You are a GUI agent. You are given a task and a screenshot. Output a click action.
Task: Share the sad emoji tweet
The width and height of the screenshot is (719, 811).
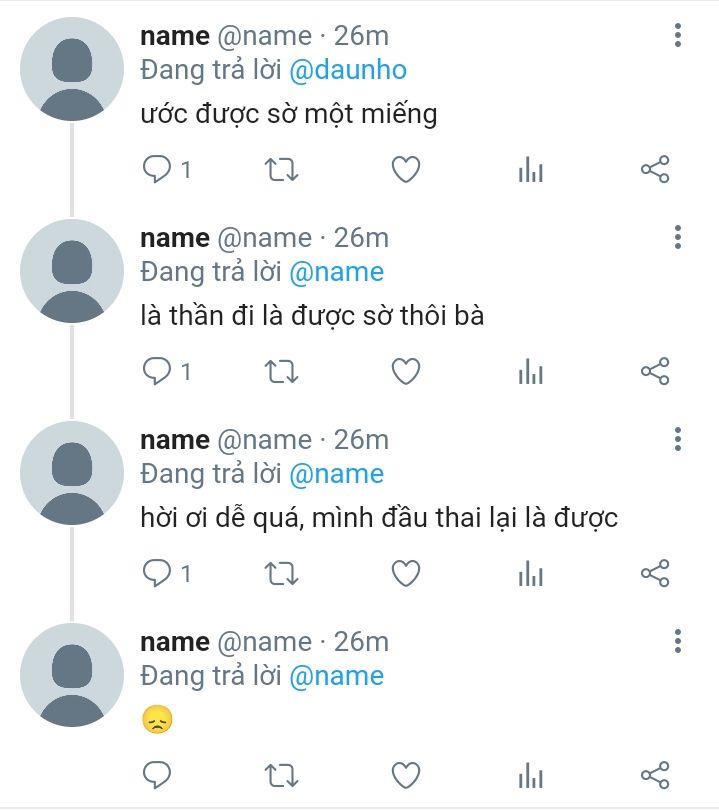(655, 775)
